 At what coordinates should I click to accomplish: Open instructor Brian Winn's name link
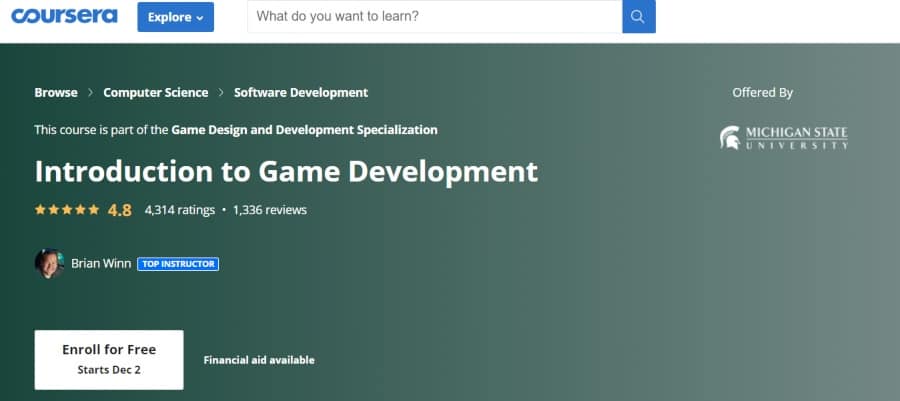point(101,264)
